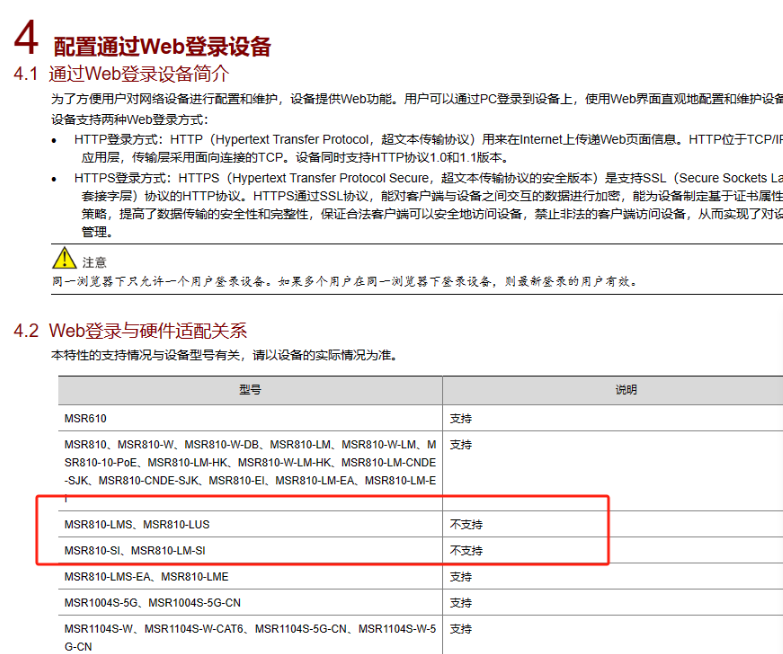Select the MSR1004S-5G、MSR1004S-5G-CN cell
This screenshot has height=654, width=783.
click(x=250, y=603)
